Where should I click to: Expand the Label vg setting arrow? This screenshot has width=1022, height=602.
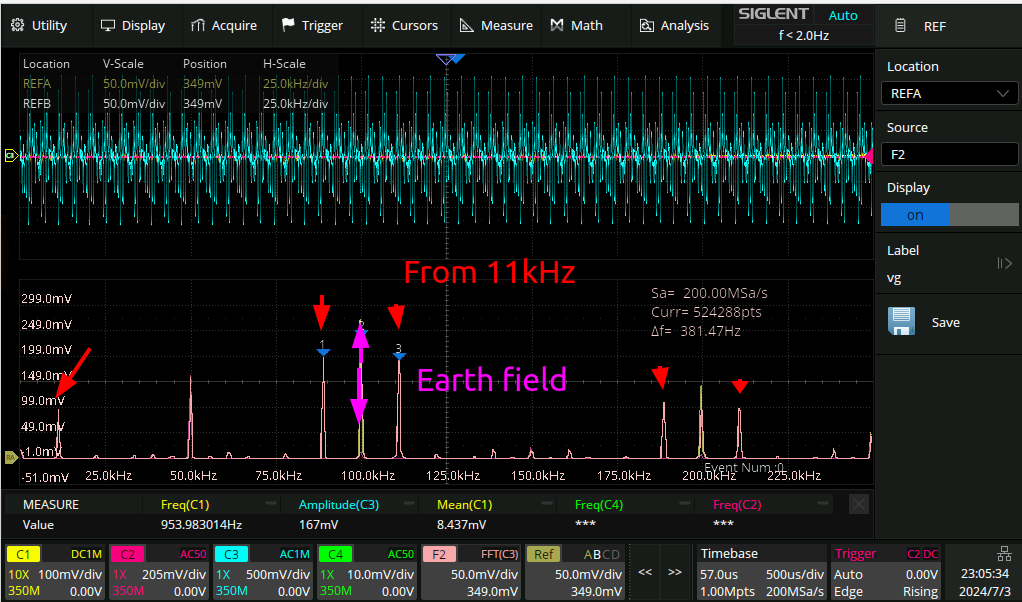(x=1004, y=264)
